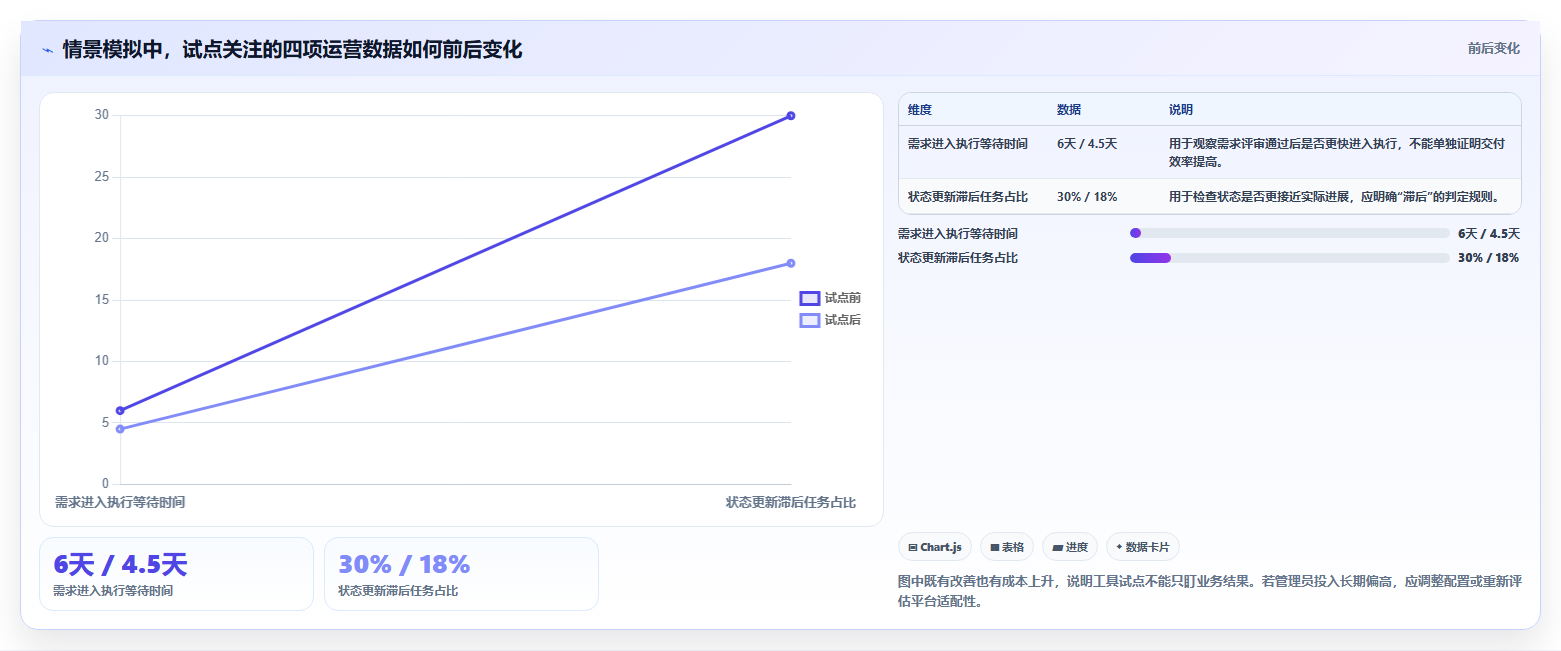
Task: Click the 试点后 point at value 18
Action: (791, 263)
